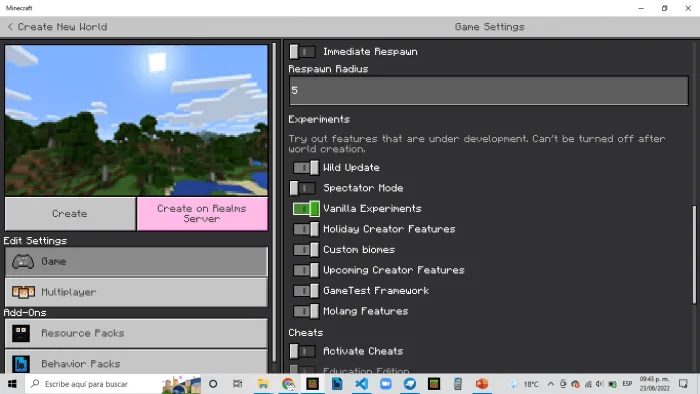Click the Multiplayer players icon

pos(23,292)
